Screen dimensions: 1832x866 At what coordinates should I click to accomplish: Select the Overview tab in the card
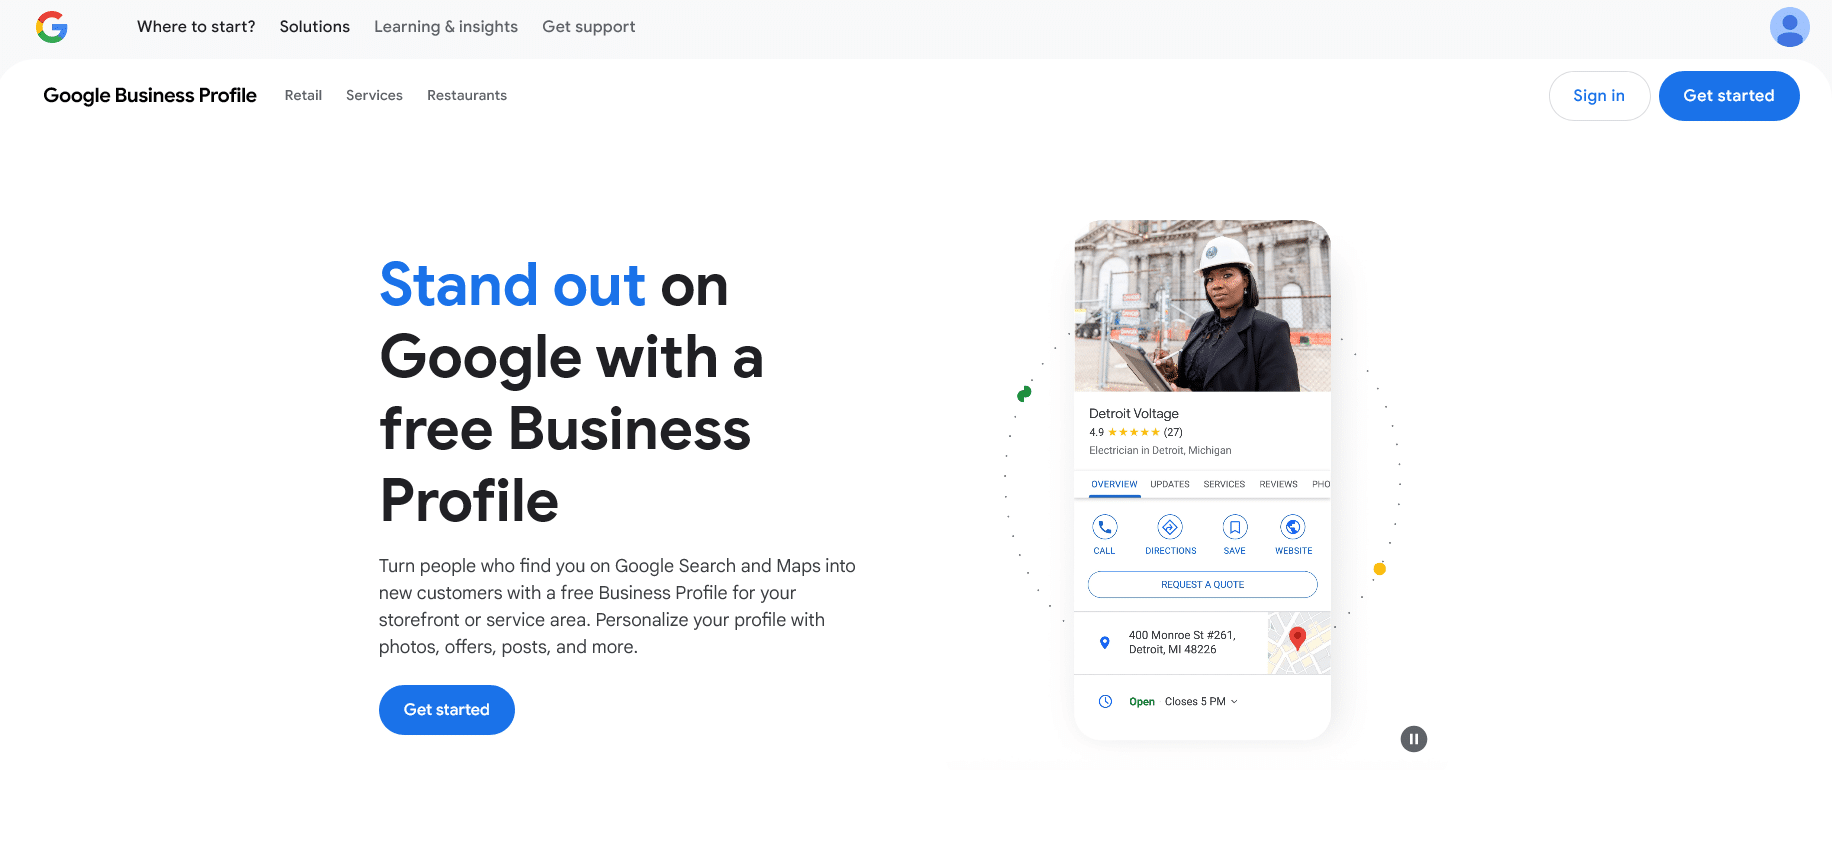[1114, 484]
